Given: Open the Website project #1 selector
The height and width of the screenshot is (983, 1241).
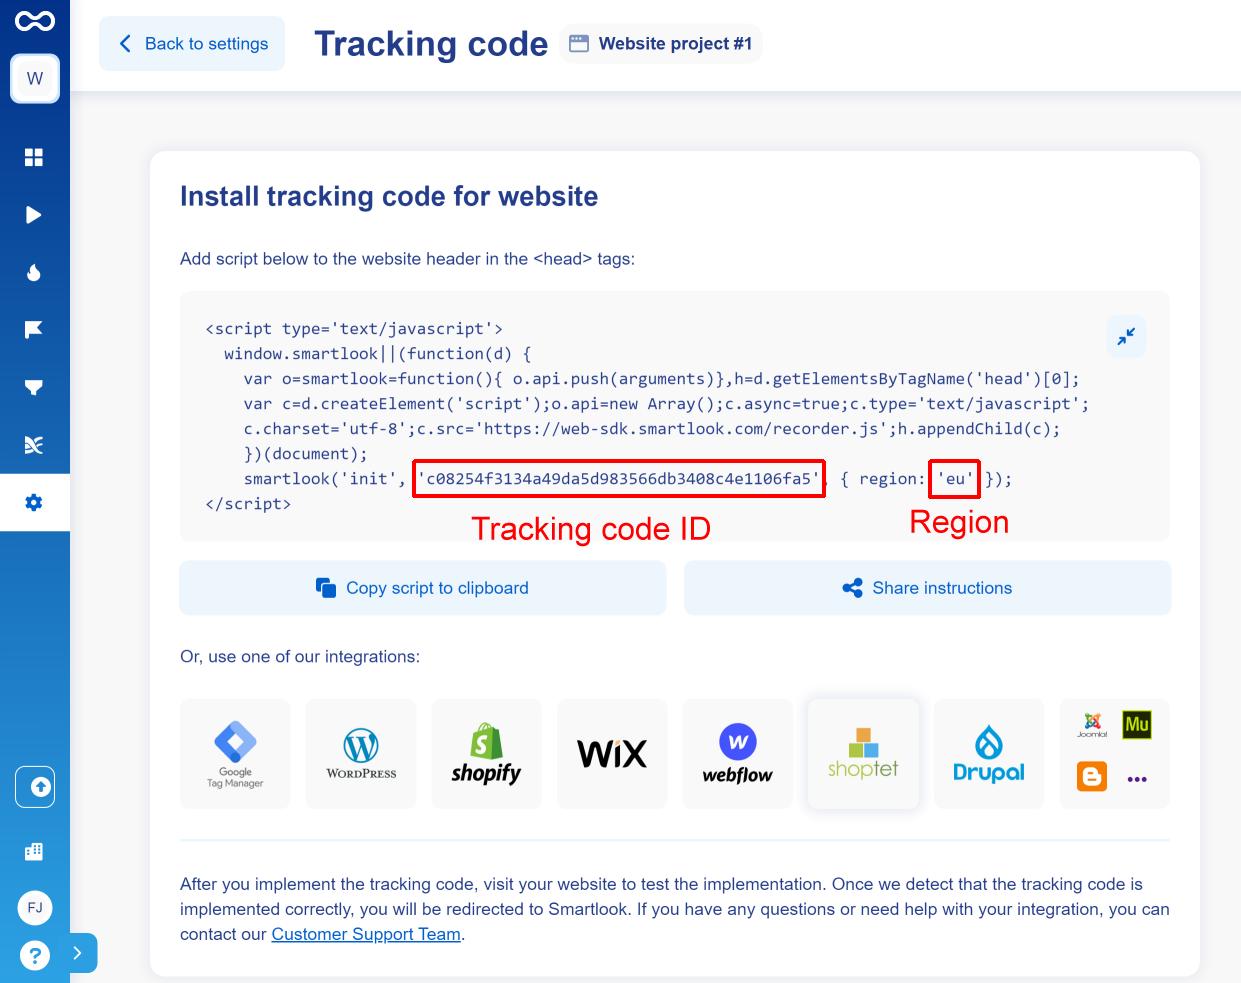Looking at the screenshot, I should tap(661, 44).
